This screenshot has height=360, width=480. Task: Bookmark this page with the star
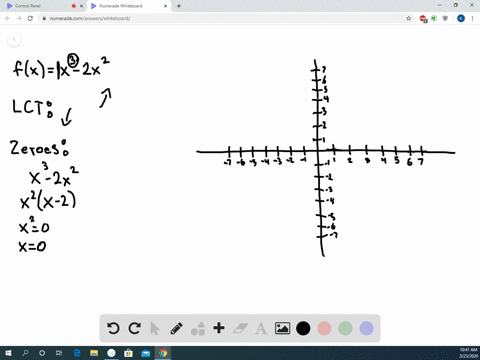(x=409, y=18)
